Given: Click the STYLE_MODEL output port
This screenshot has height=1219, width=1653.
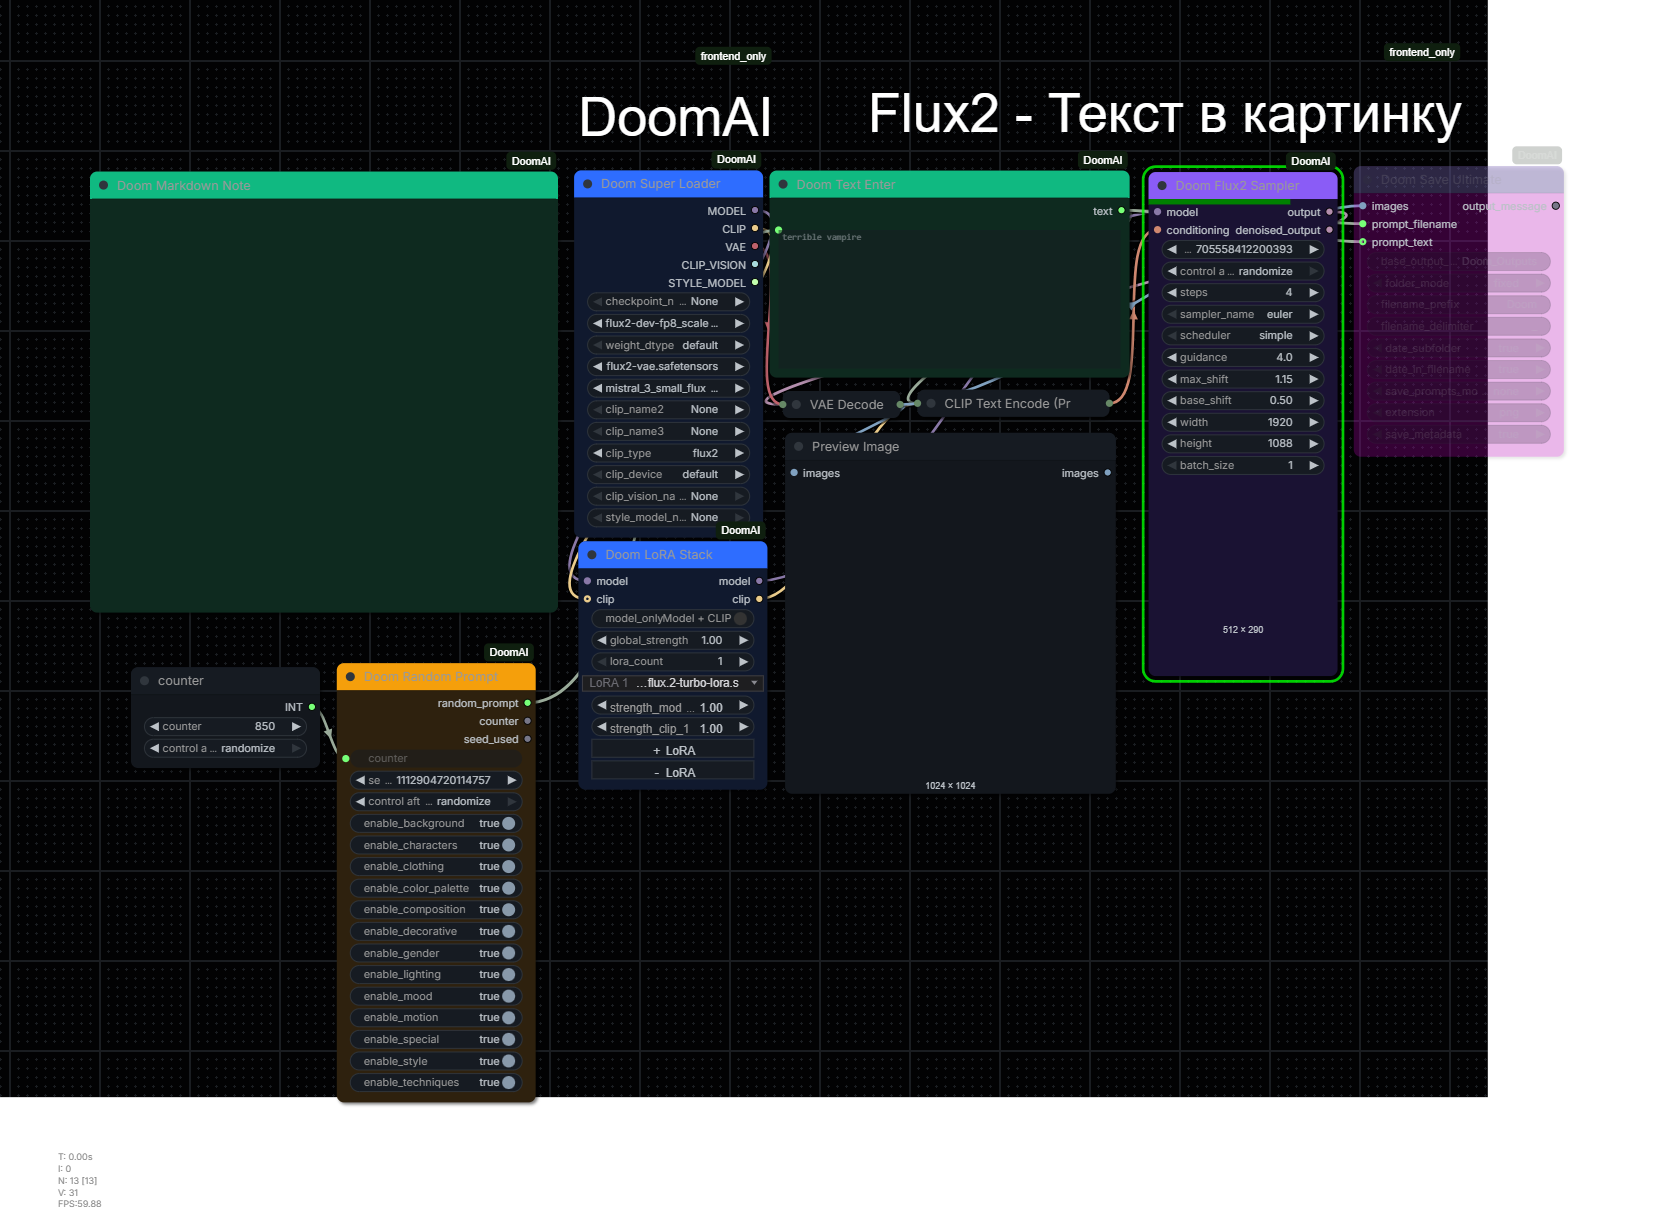Looking at the screenshot, I should tap(755, 283).
